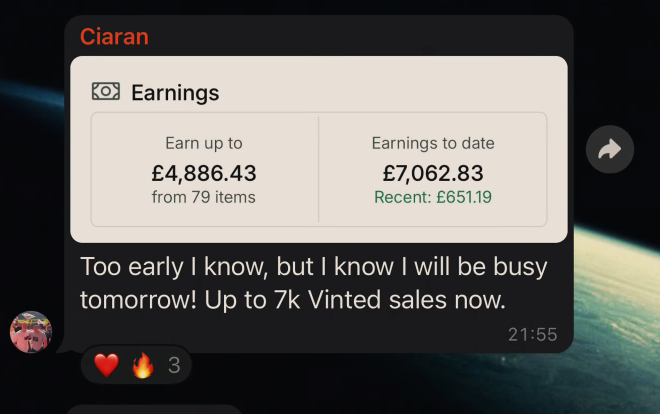Click the message text about Vinted sales
The height and width of the screenshot is (414, 660).
tap(314, 283)
